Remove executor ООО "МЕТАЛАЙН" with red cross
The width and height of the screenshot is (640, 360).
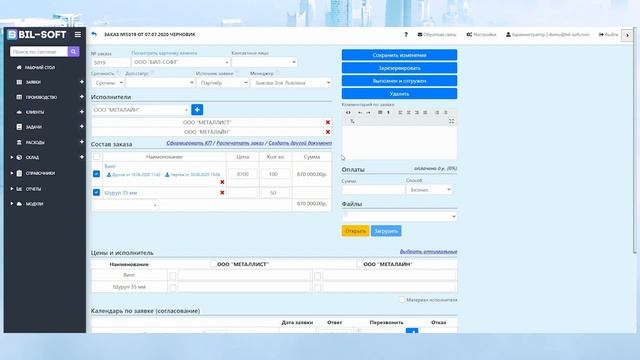328,132
